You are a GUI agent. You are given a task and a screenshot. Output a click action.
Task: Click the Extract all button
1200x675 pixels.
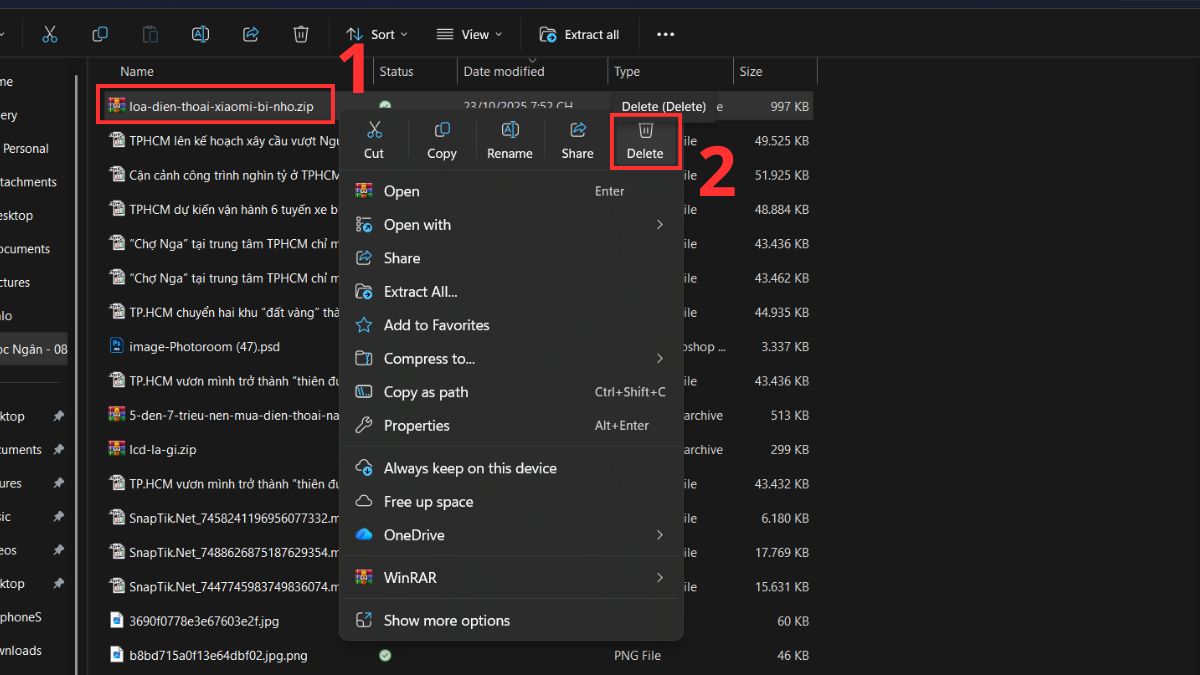coord(580,33)
